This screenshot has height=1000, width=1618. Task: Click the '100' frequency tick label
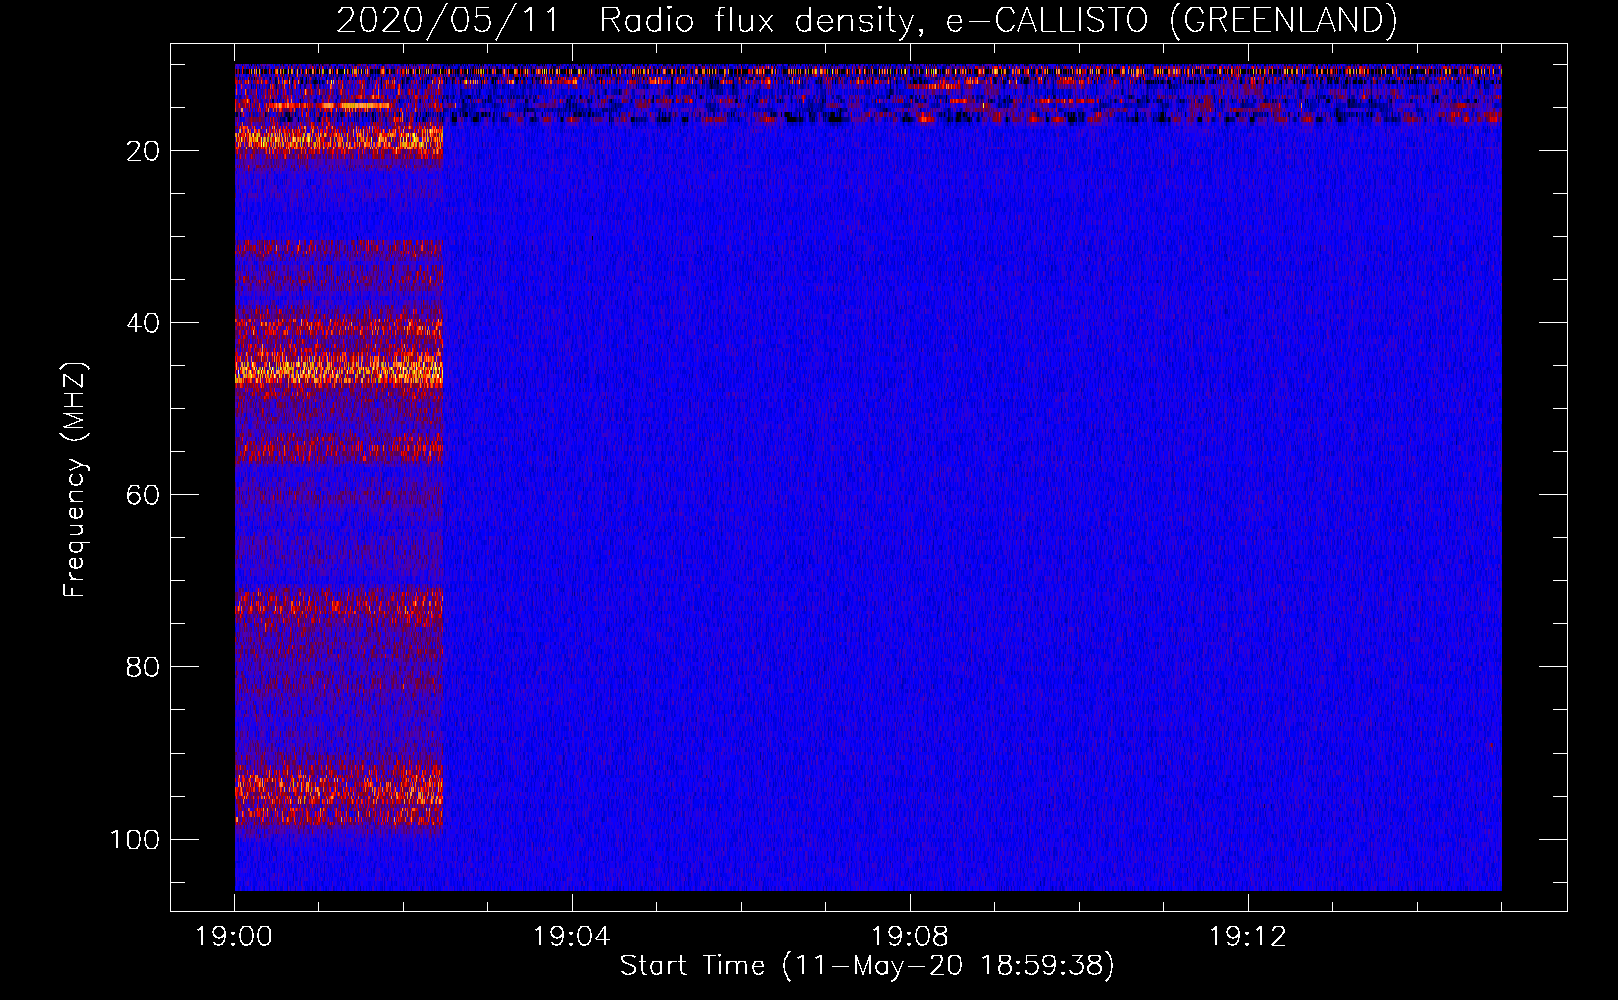tap(135, 839)
